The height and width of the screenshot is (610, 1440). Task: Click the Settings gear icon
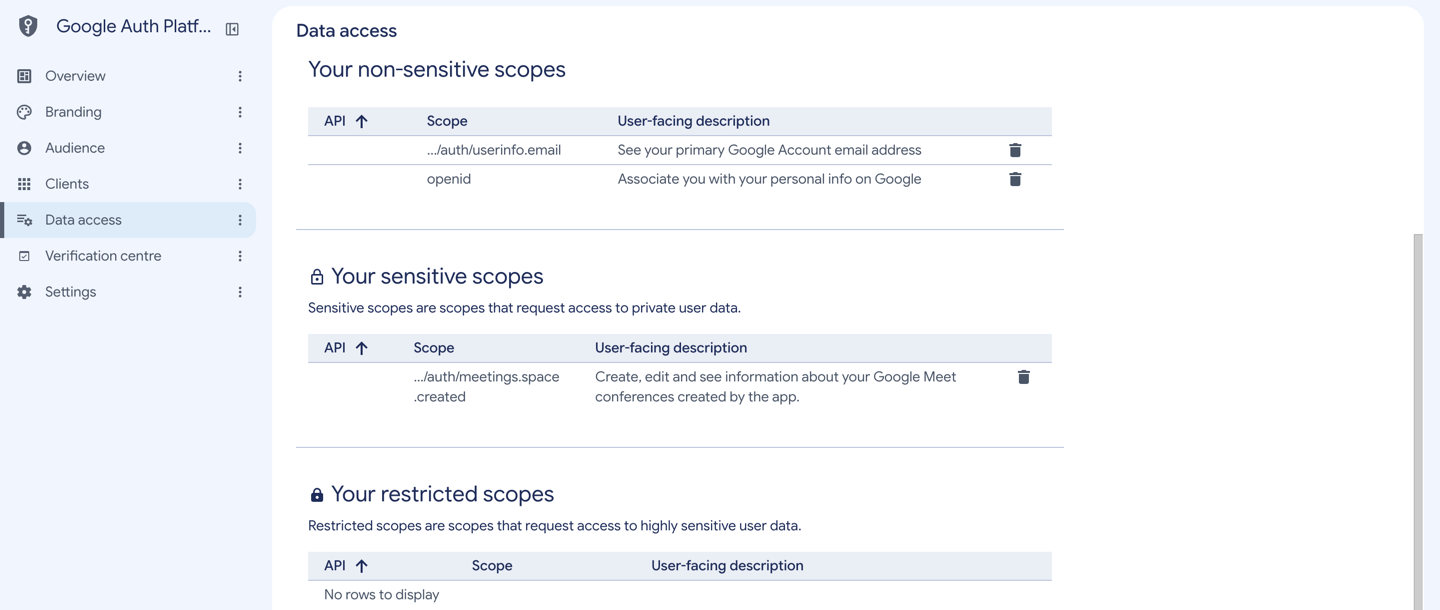[25, 292]
